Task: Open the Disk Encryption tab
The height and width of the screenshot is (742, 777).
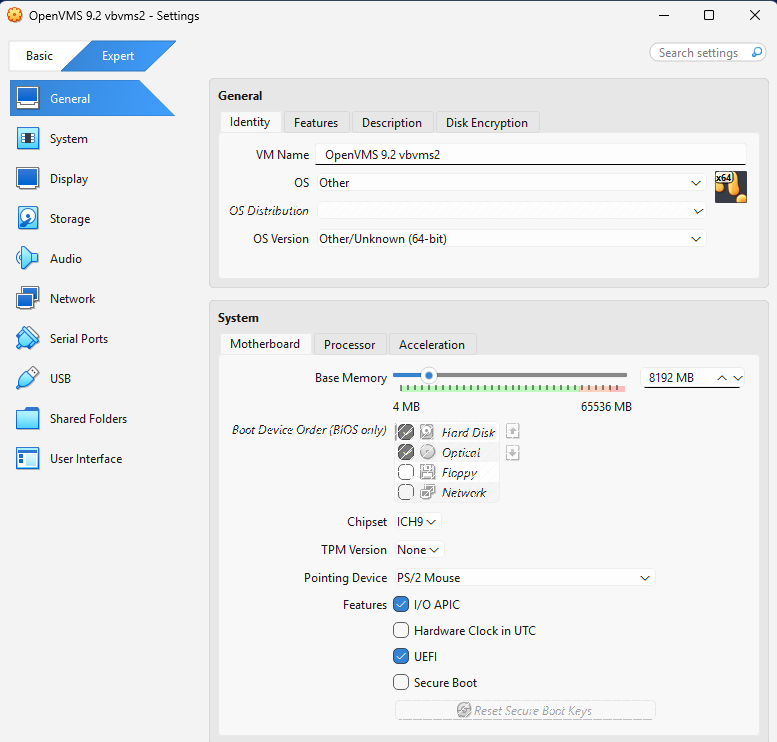Action: (487, 122)
